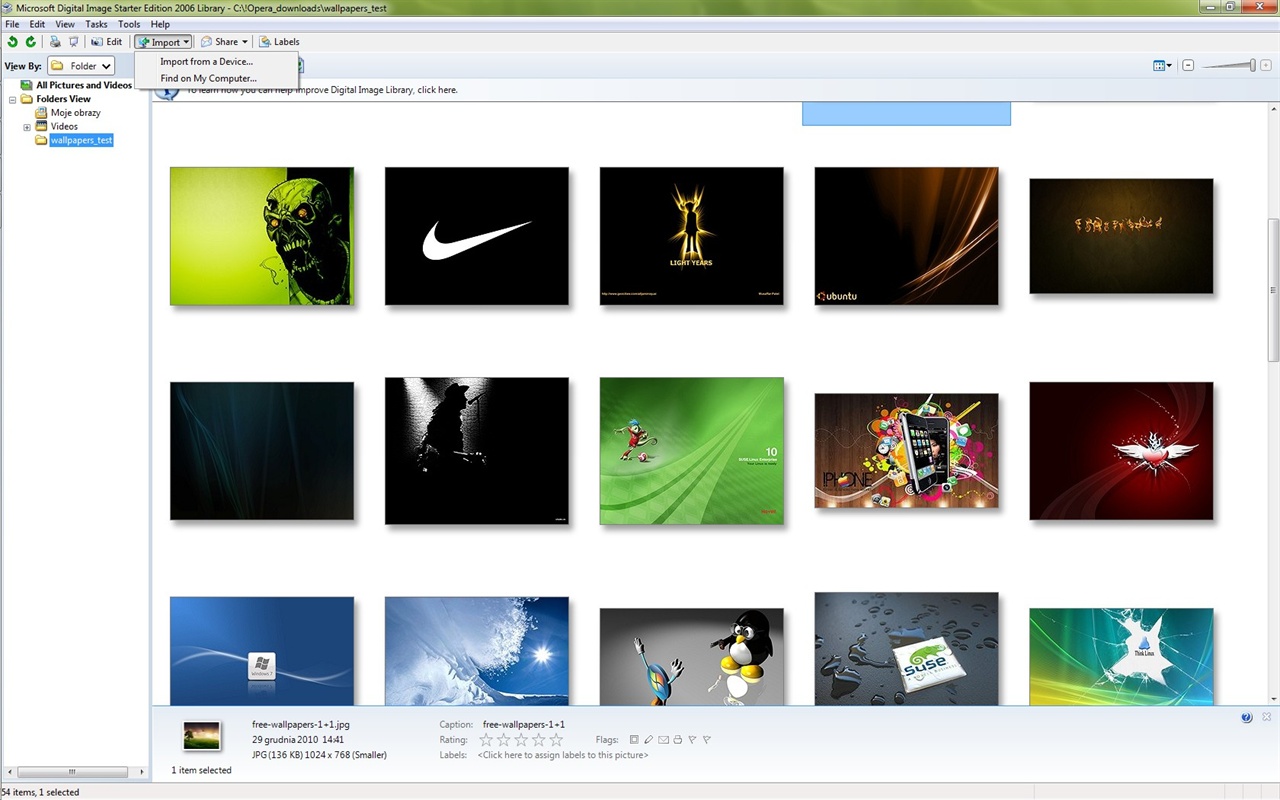Toggle the first square flag icon
This screenshot has height=800, width=1280.
pos(634,740)
